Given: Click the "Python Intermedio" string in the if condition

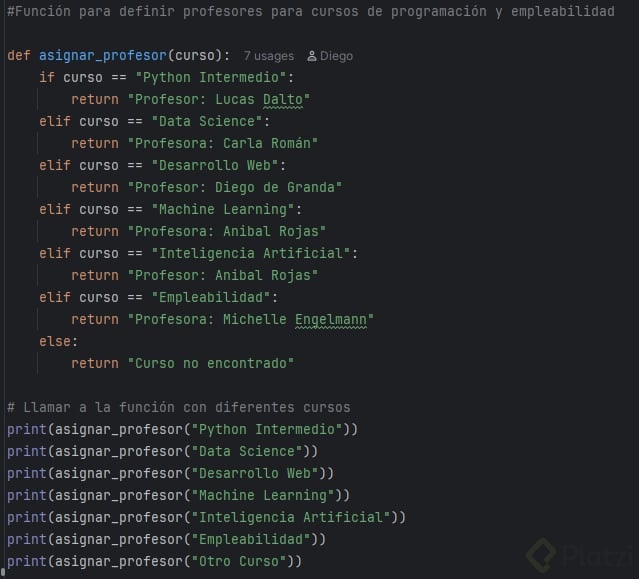Looking at the screenshot, I should click(219, 77).
